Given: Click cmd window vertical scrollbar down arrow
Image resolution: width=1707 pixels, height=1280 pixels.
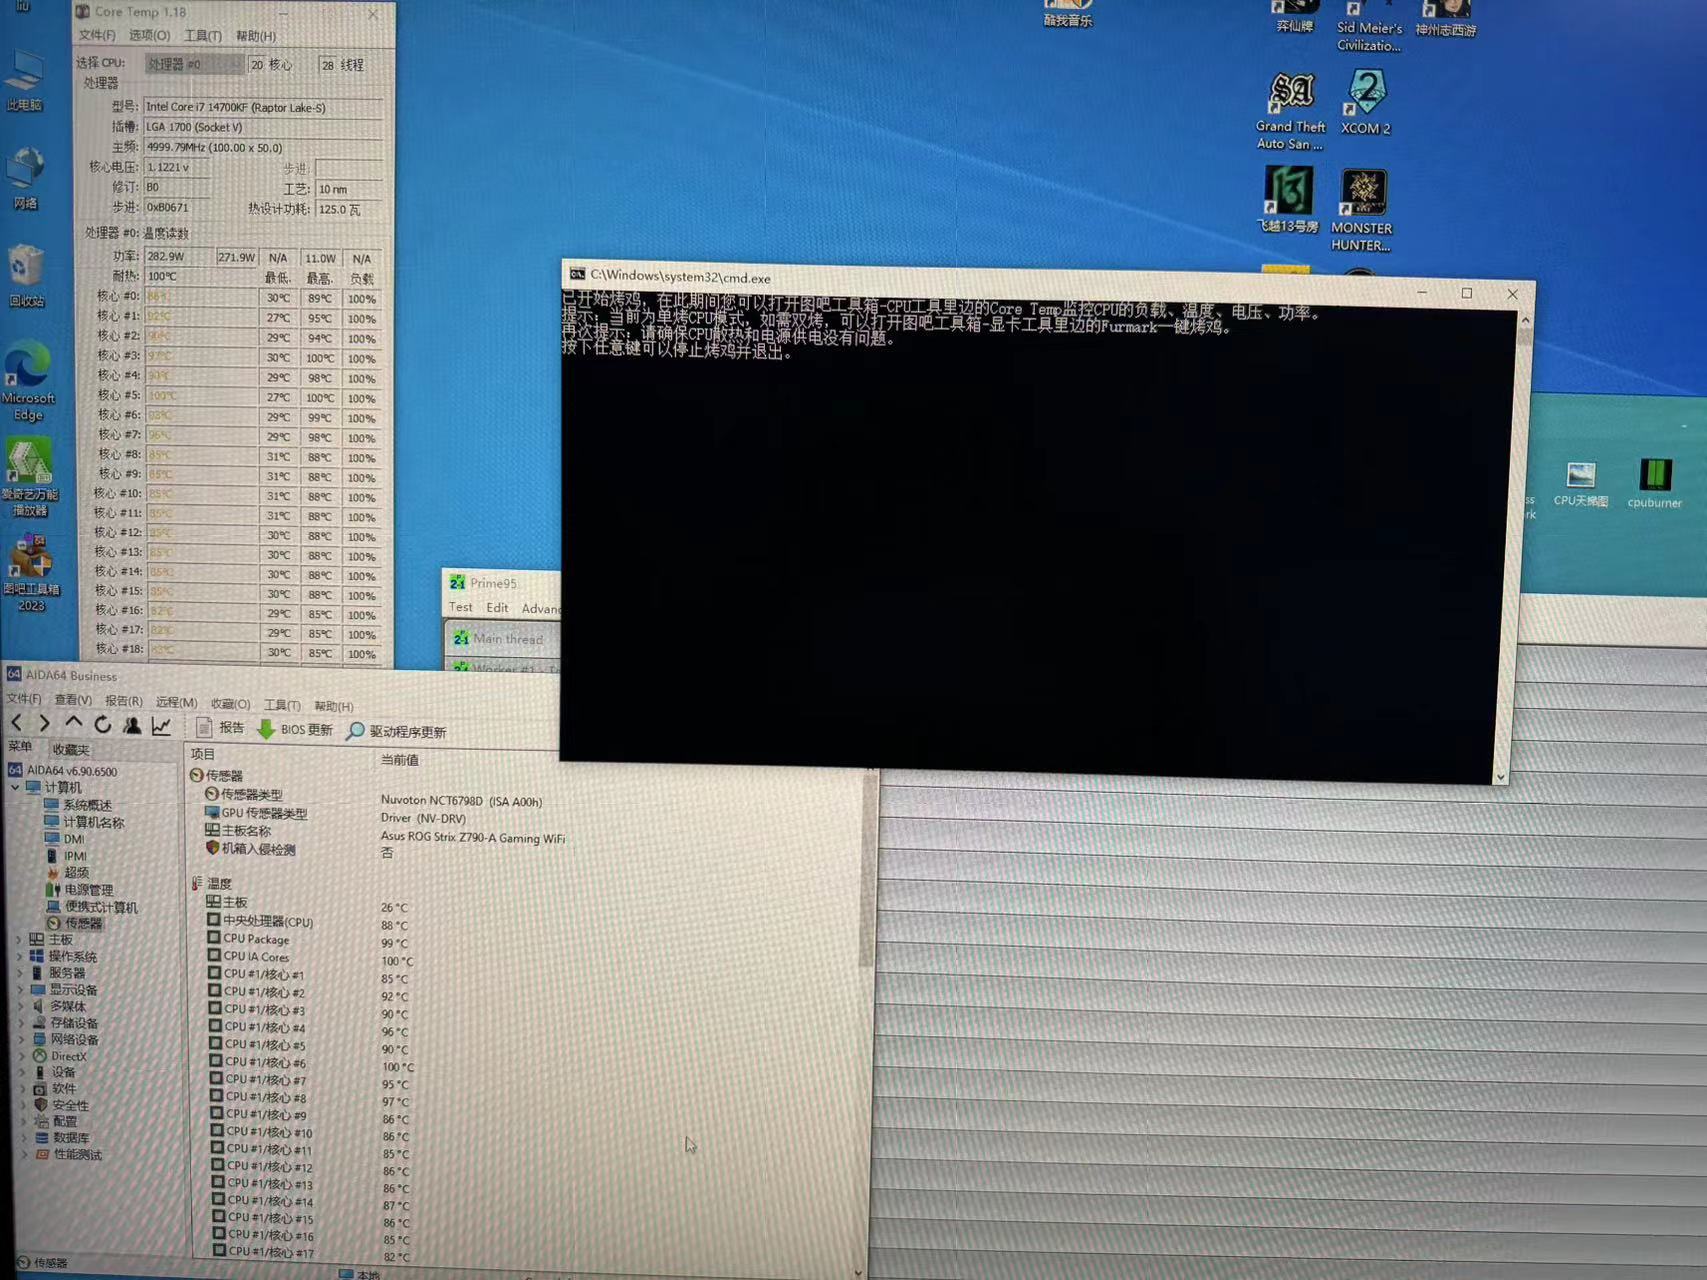Looking at the screenshot, I should pyautogui.click(x=1500, y=777).
